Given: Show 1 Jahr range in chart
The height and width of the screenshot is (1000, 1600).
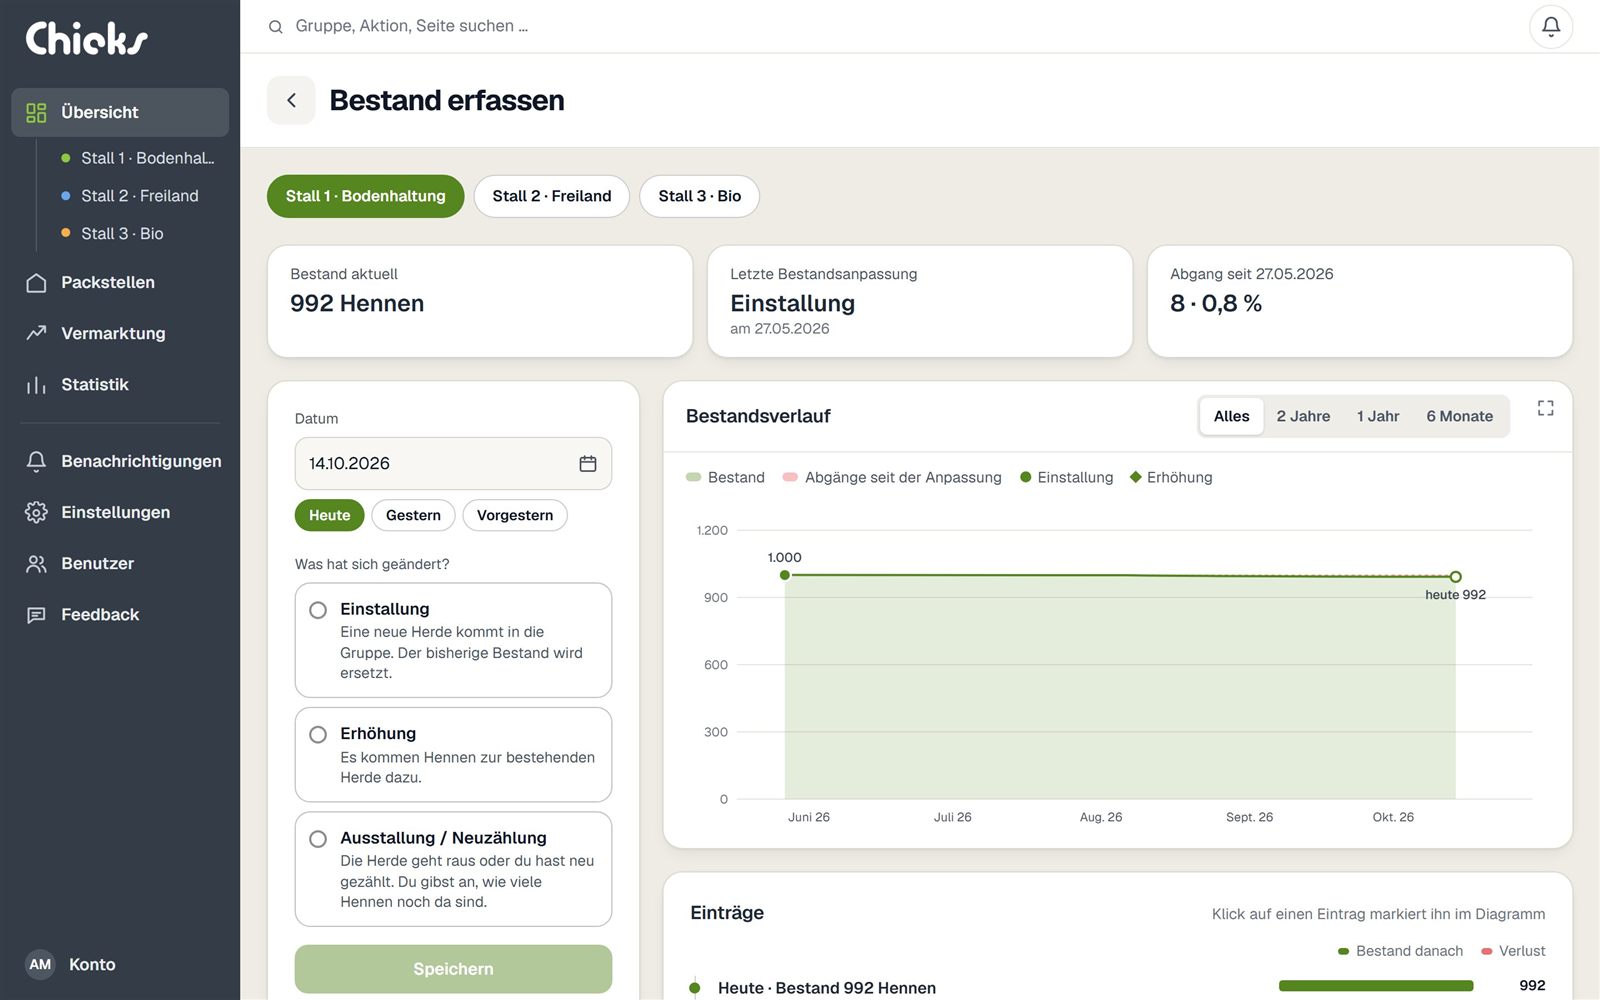Looking at the screenshot, I should [1378, 416].
